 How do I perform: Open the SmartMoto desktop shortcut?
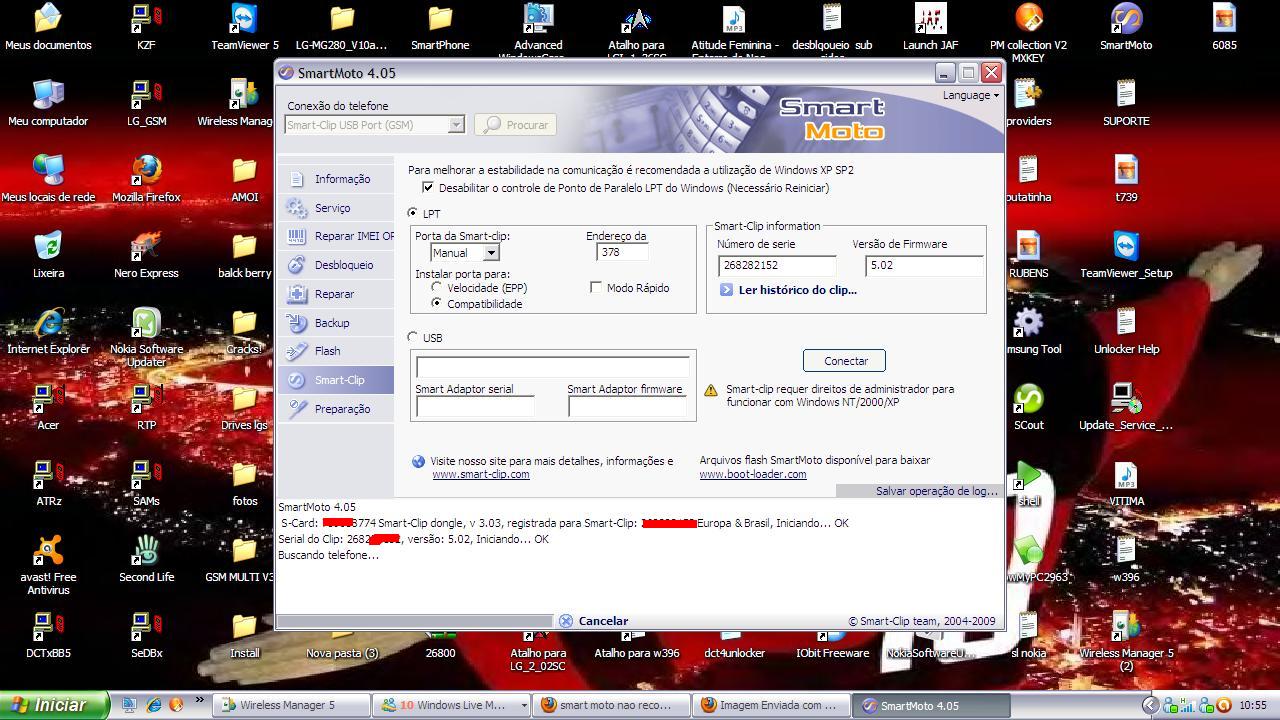(x=1126, y=27)
